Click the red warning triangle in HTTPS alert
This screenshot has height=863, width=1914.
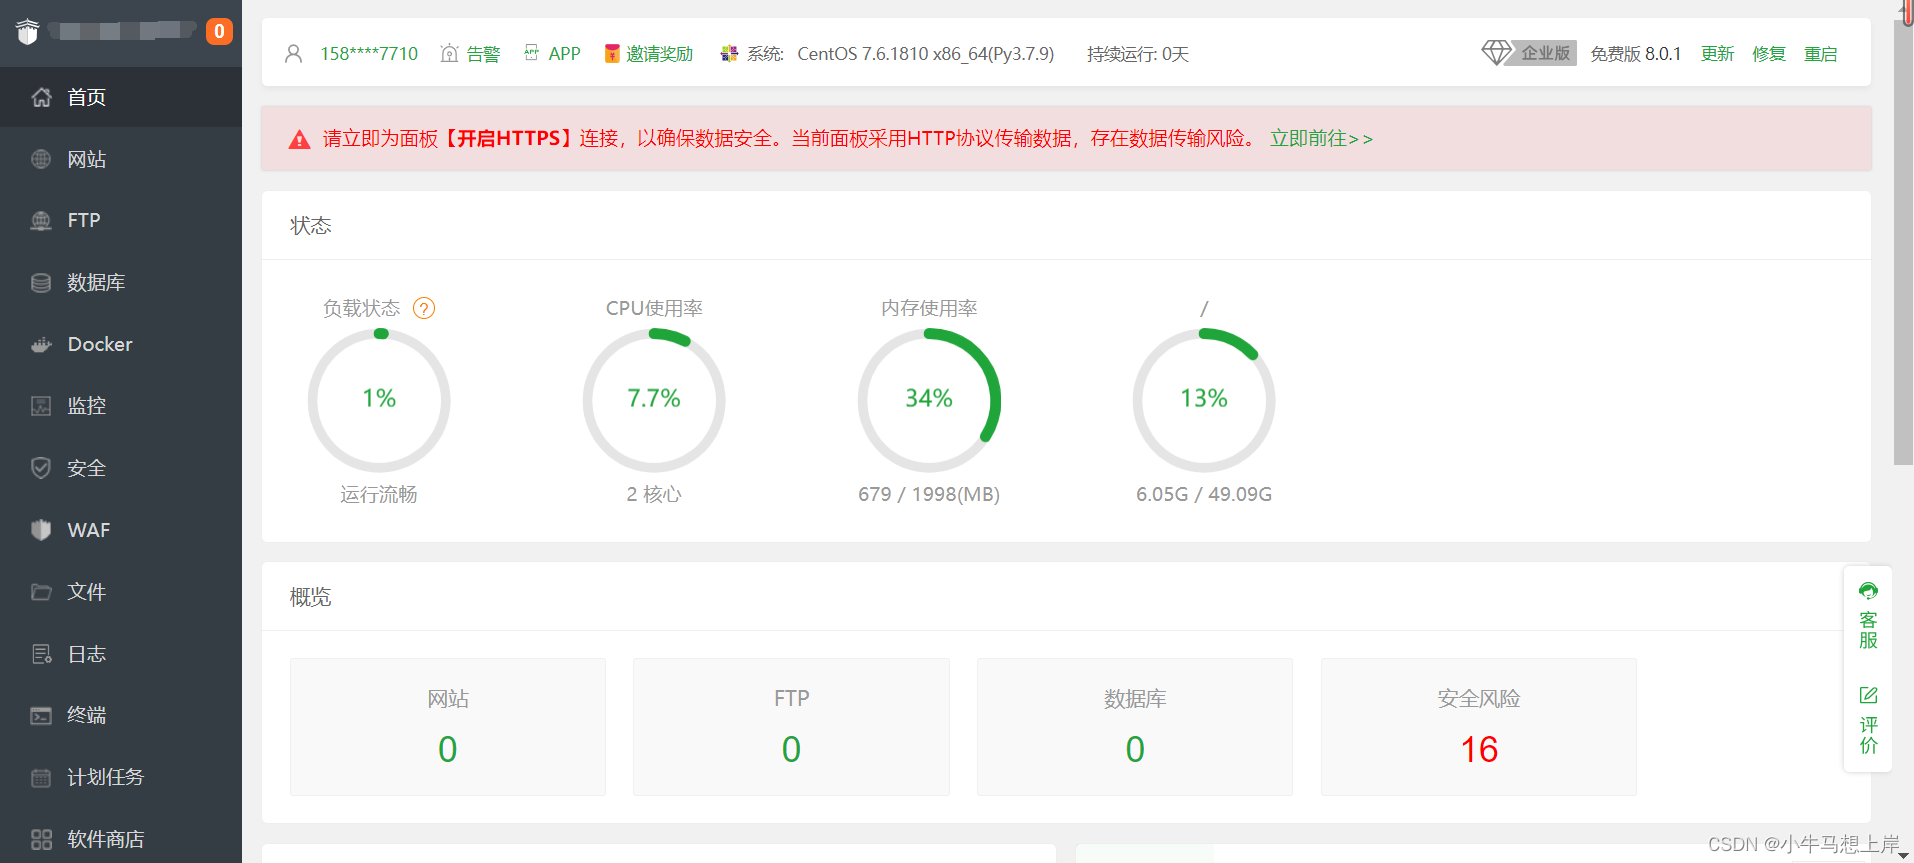(299, 139)
